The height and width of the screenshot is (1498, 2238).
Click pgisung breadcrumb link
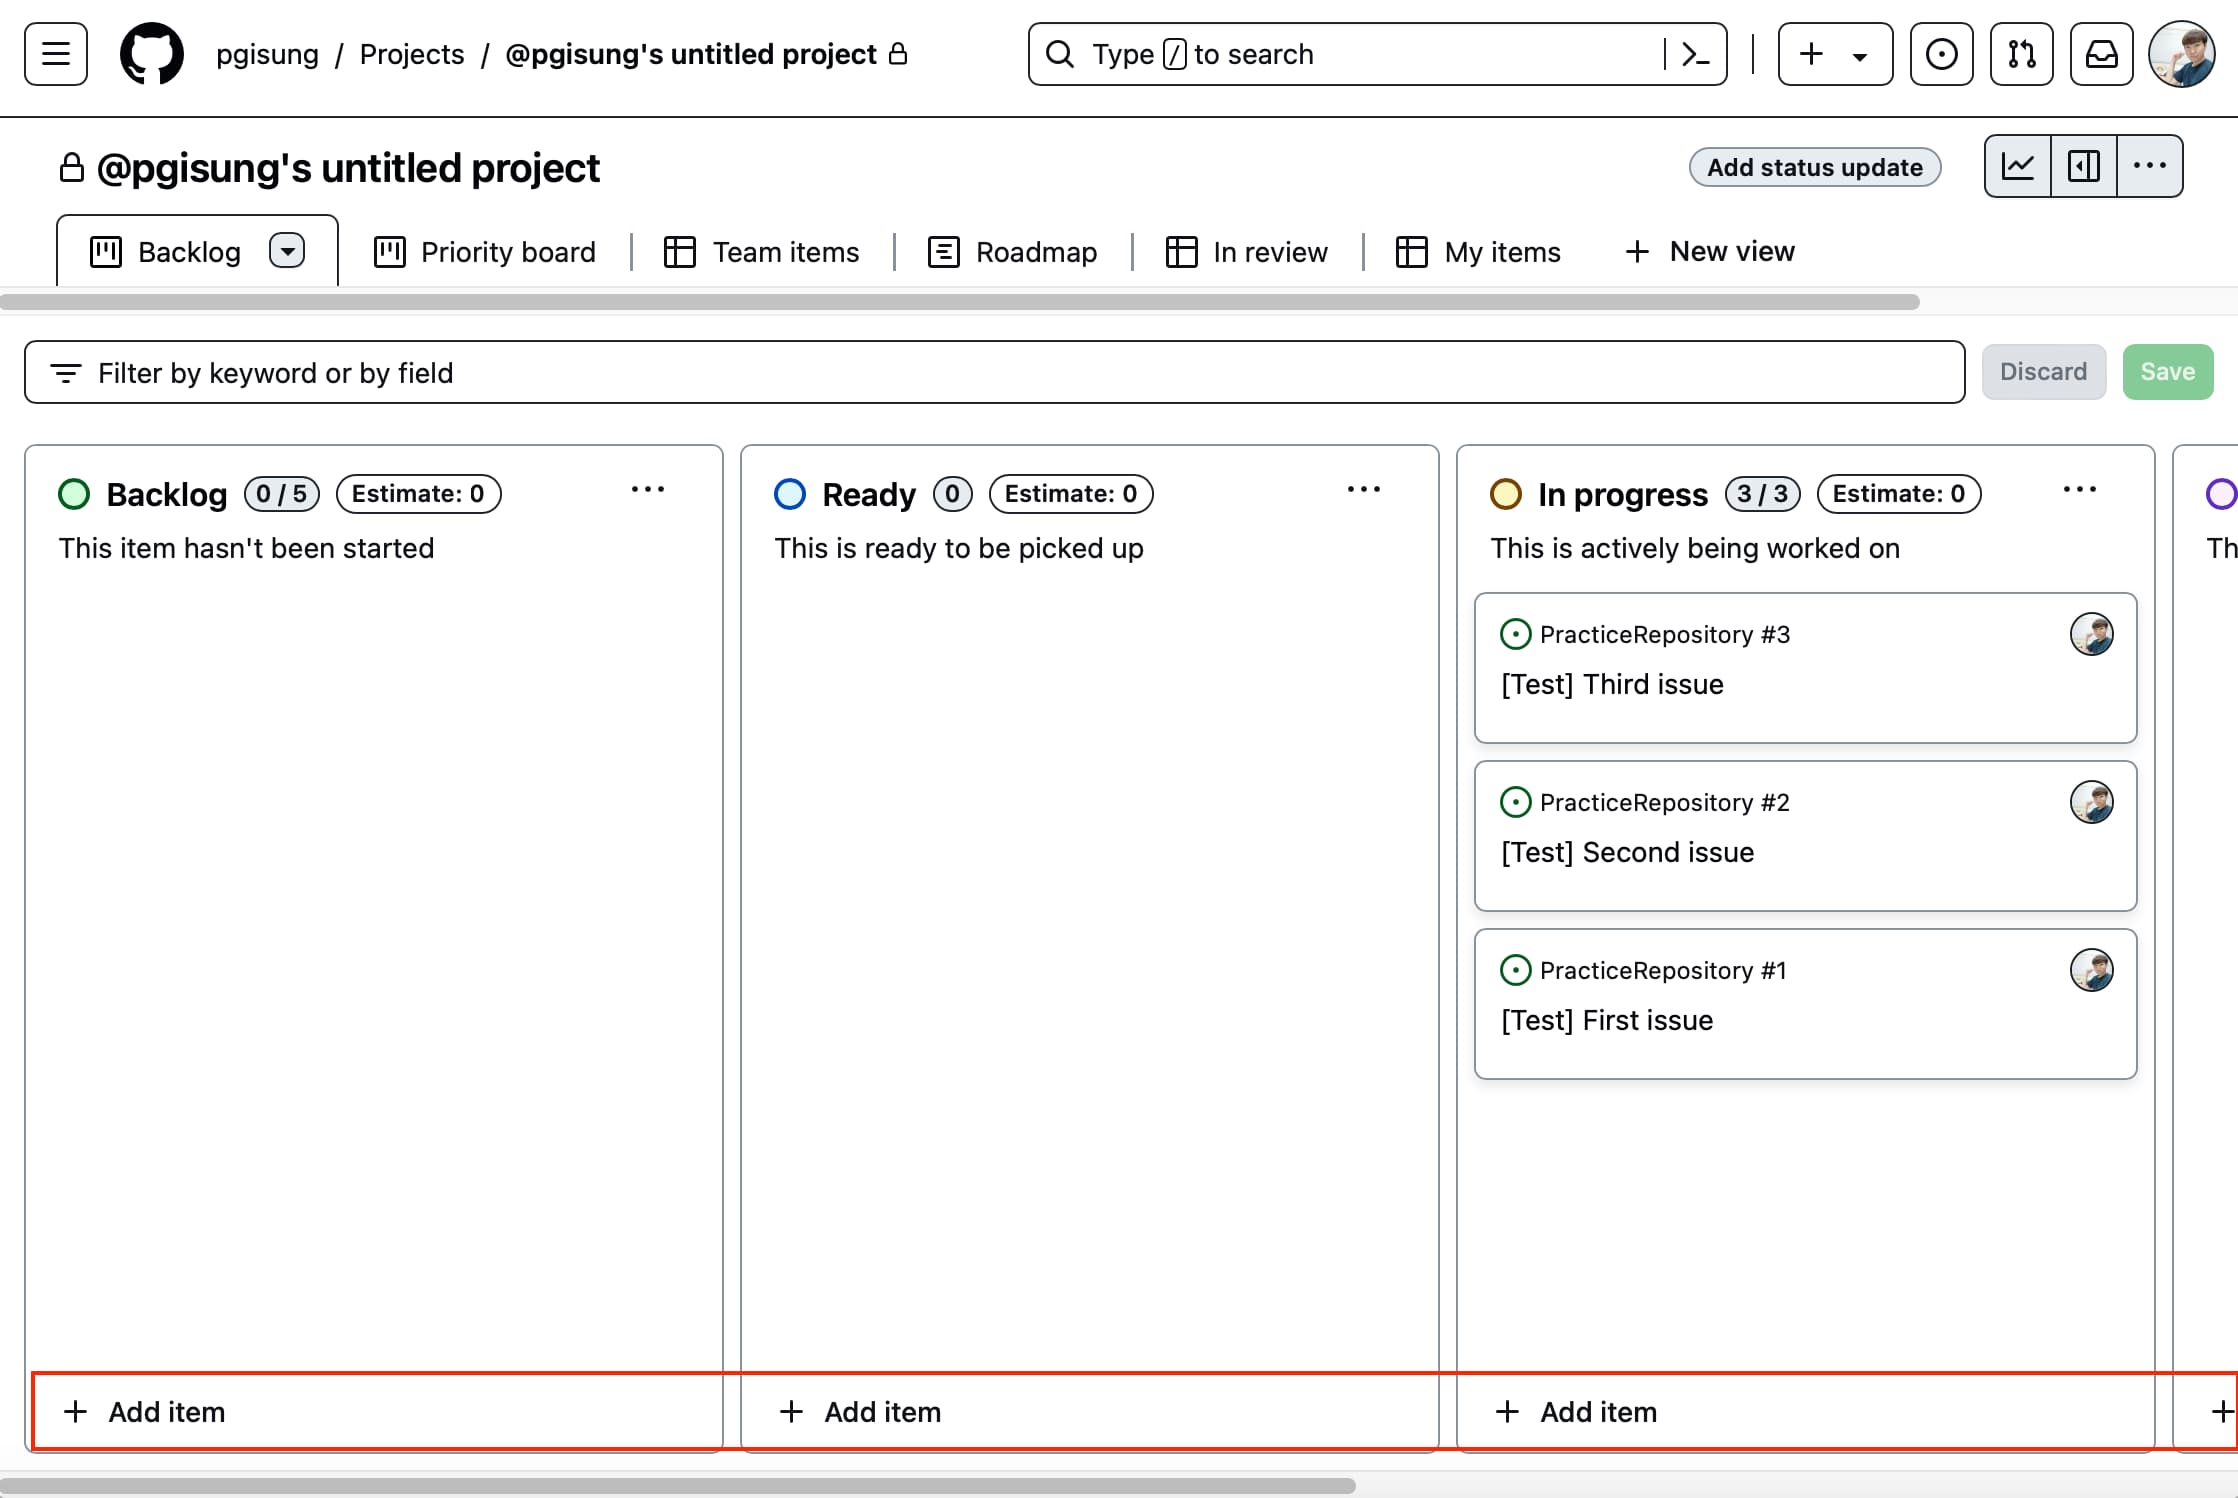[x=267, y=54]
